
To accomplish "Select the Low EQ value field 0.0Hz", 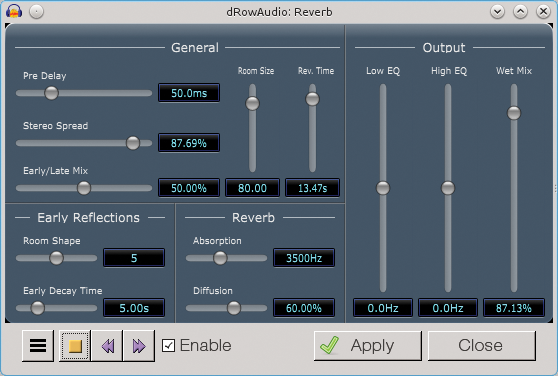I will (383, 308).
